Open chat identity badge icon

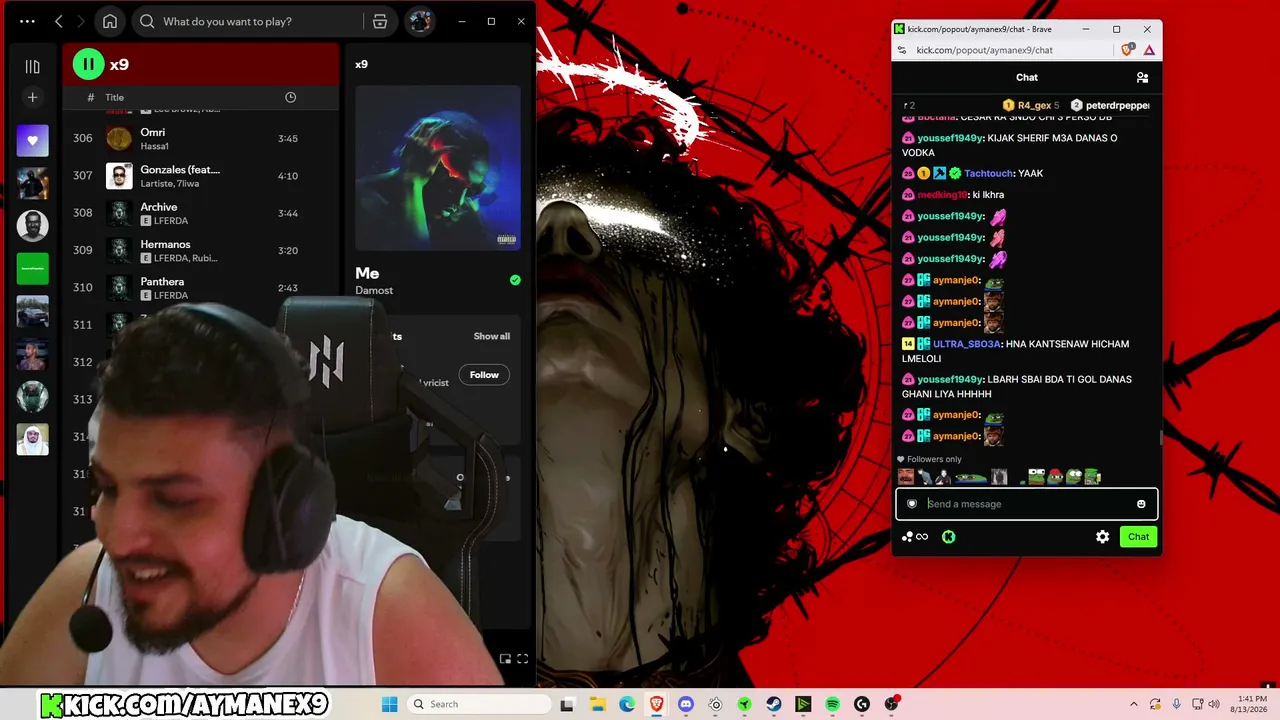pyautogui.click(x=912, y=504)
